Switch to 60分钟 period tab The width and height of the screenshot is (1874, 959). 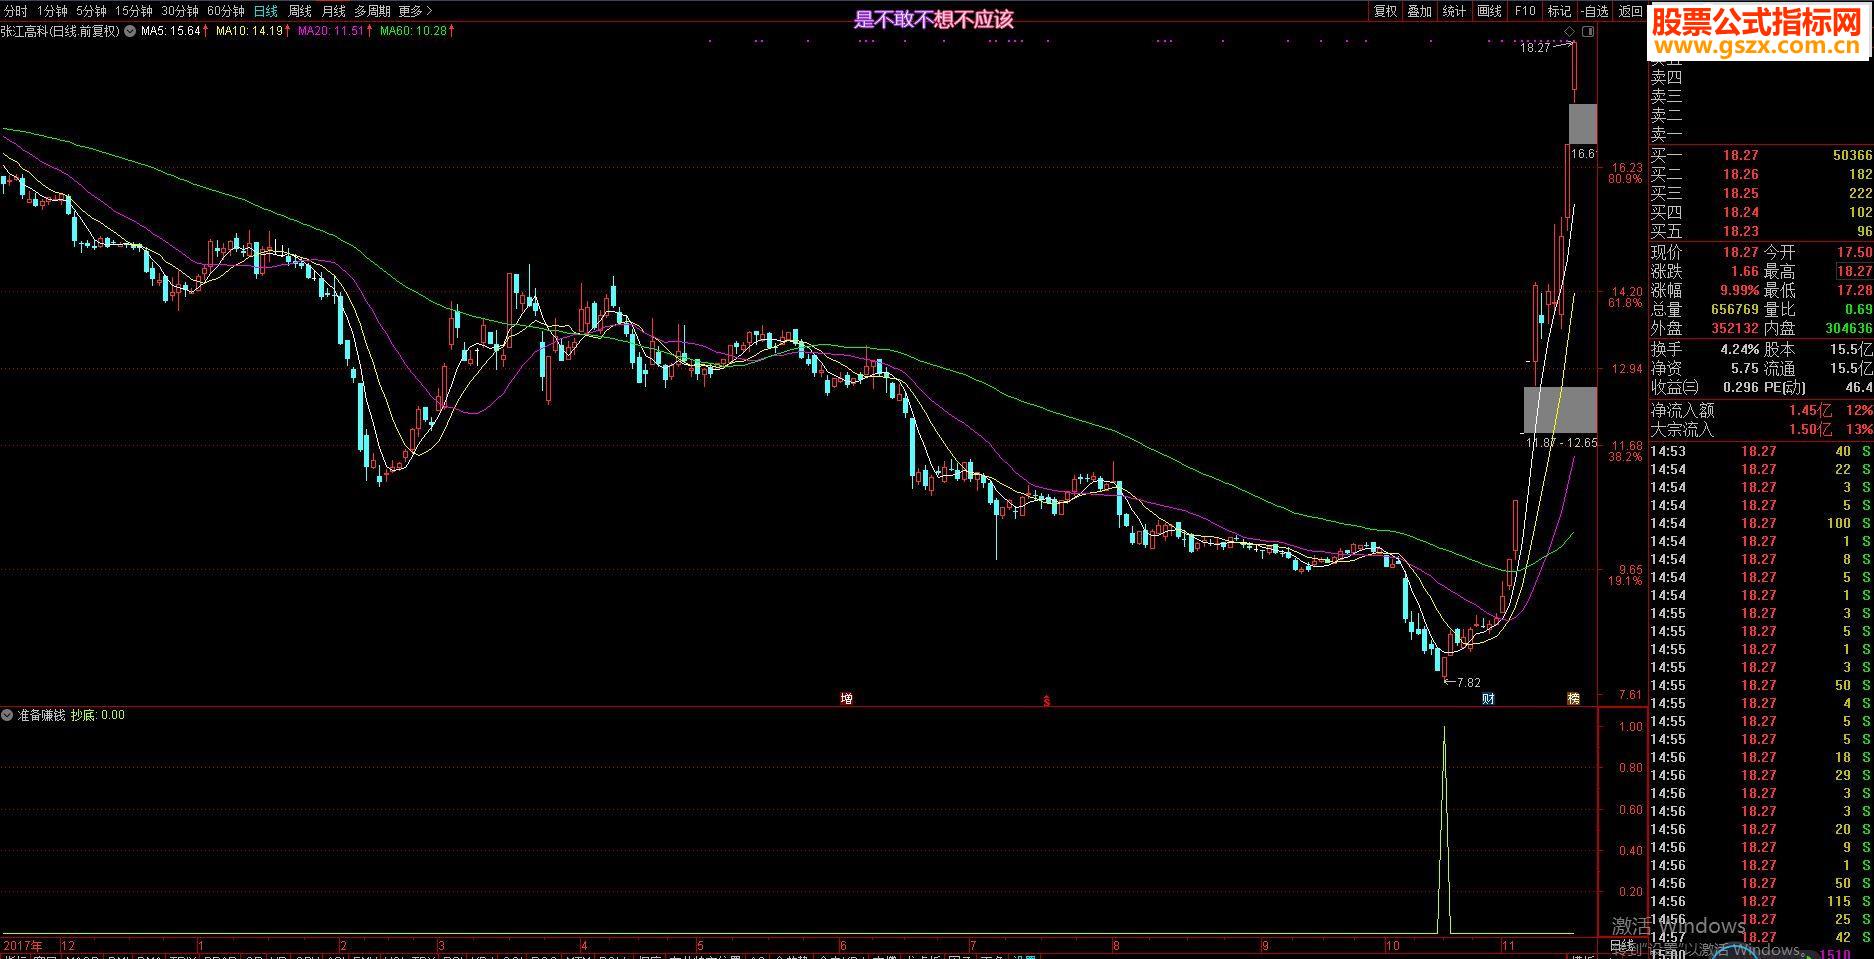click(x=226, y=11)
